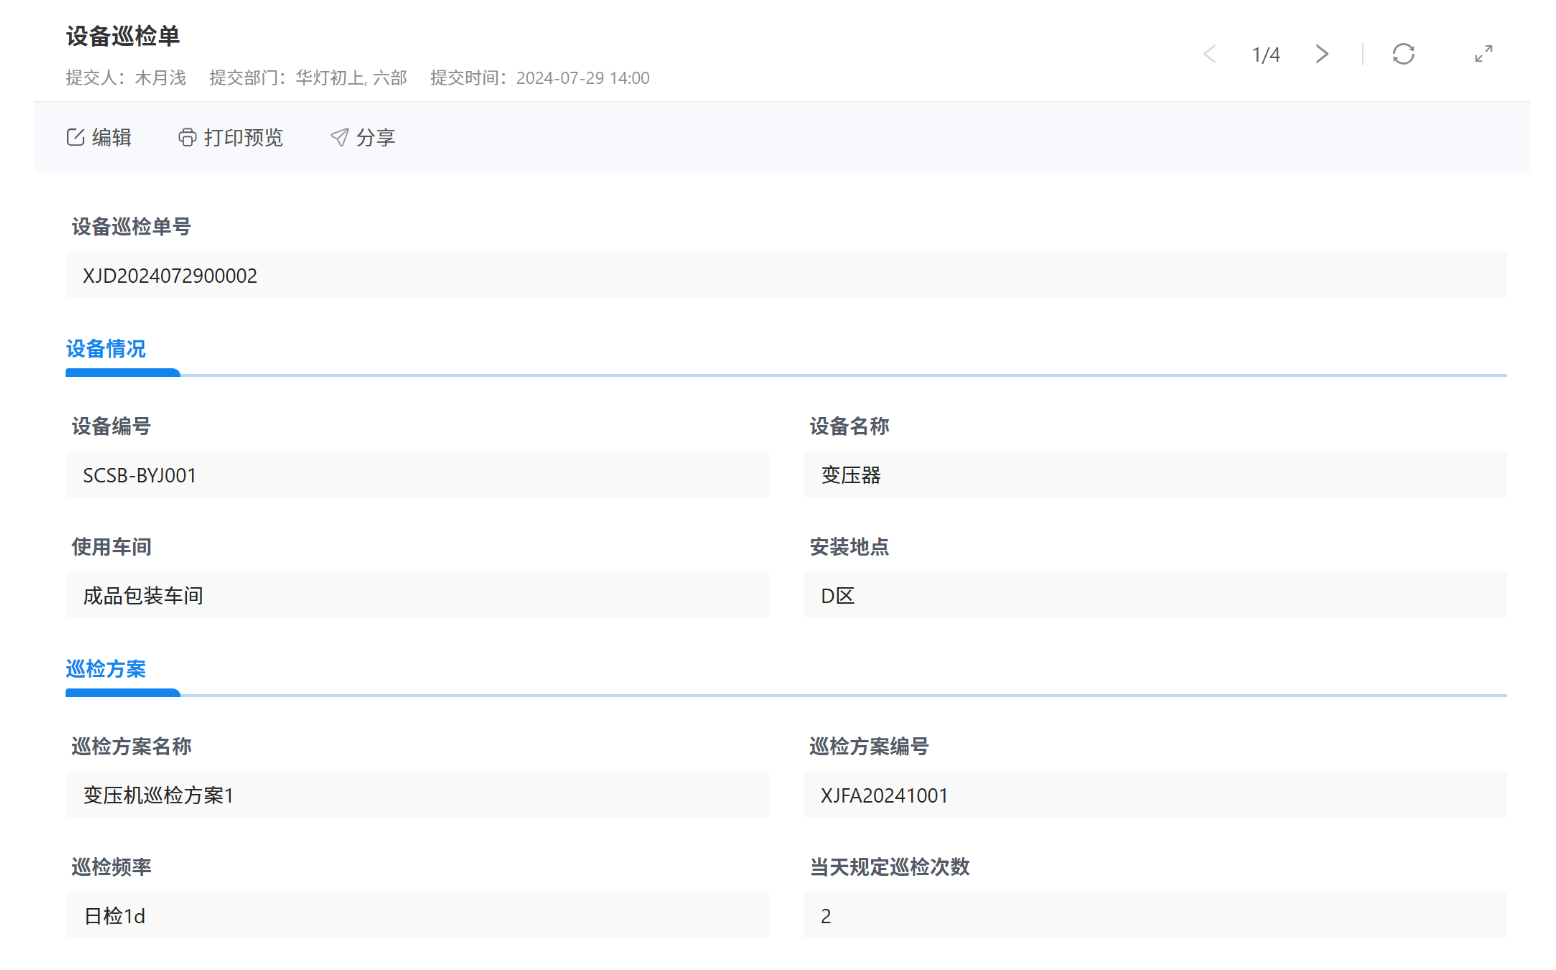The width and height of the screenshot is (1556, 970).
Task: Click the 巡检方案编号 field XJFA20241001
Action: [1154, 795]
